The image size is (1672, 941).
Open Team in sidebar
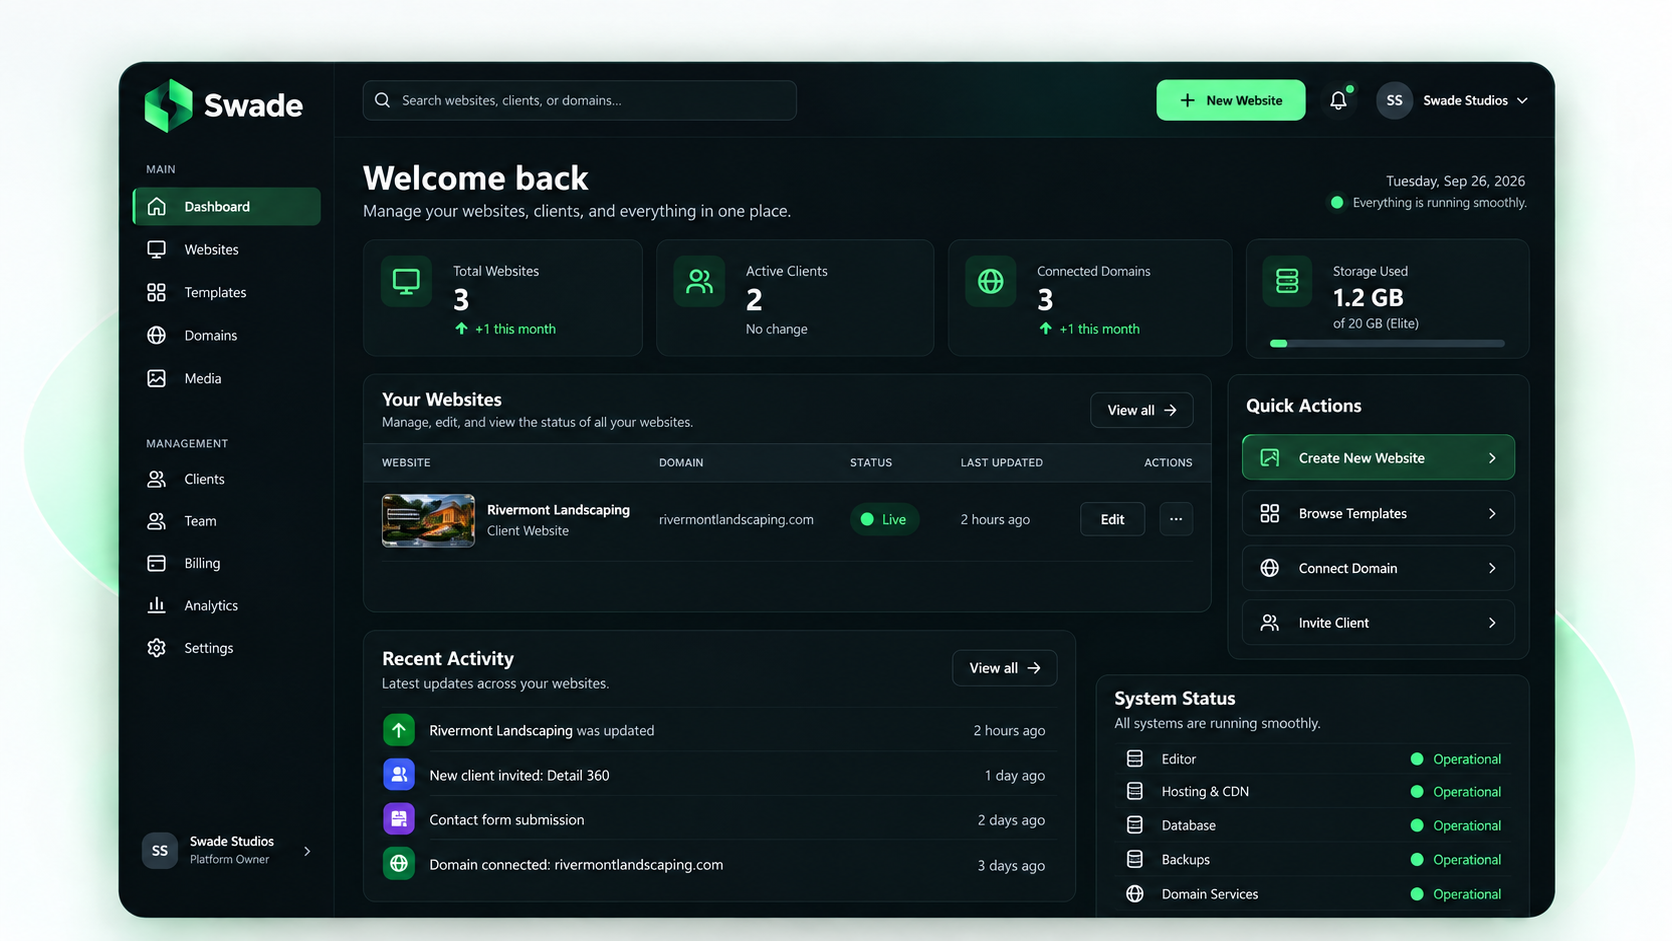click(x=227, y=521)
